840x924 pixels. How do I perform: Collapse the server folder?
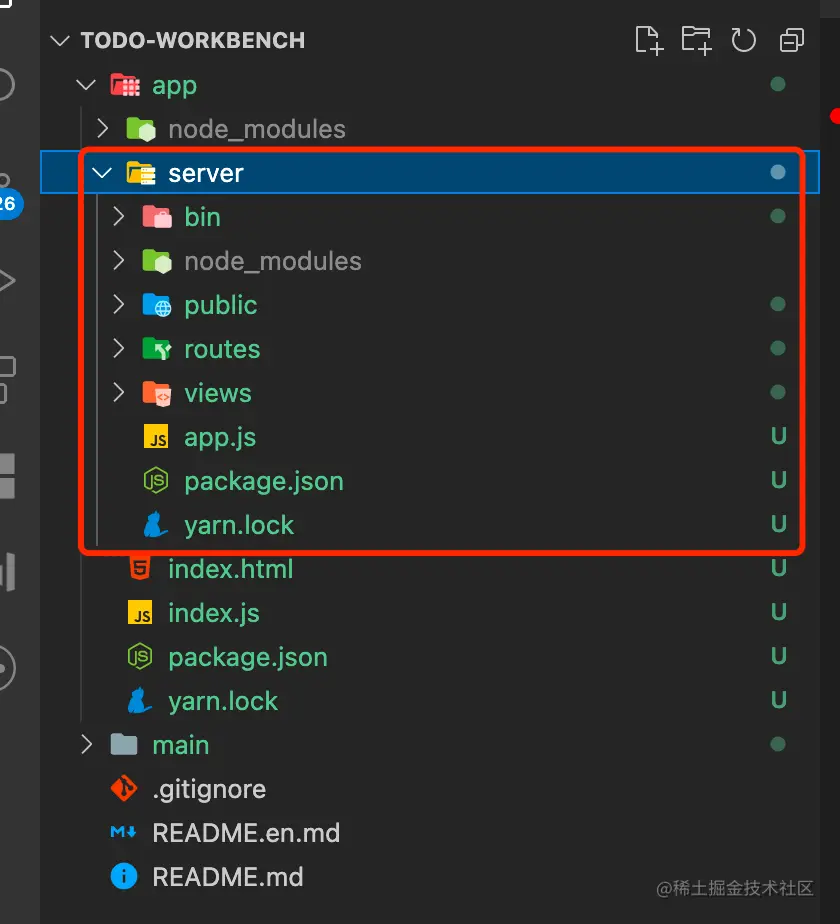[x=102, y=173]
